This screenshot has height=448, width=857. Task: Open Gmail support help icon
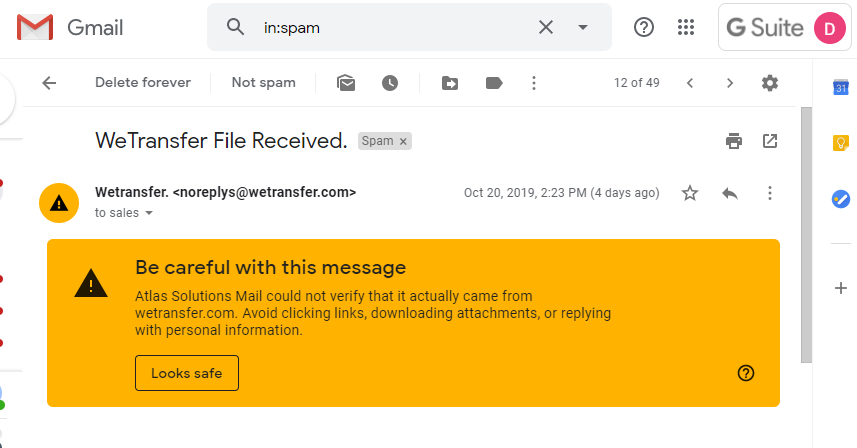click(644, 27)
